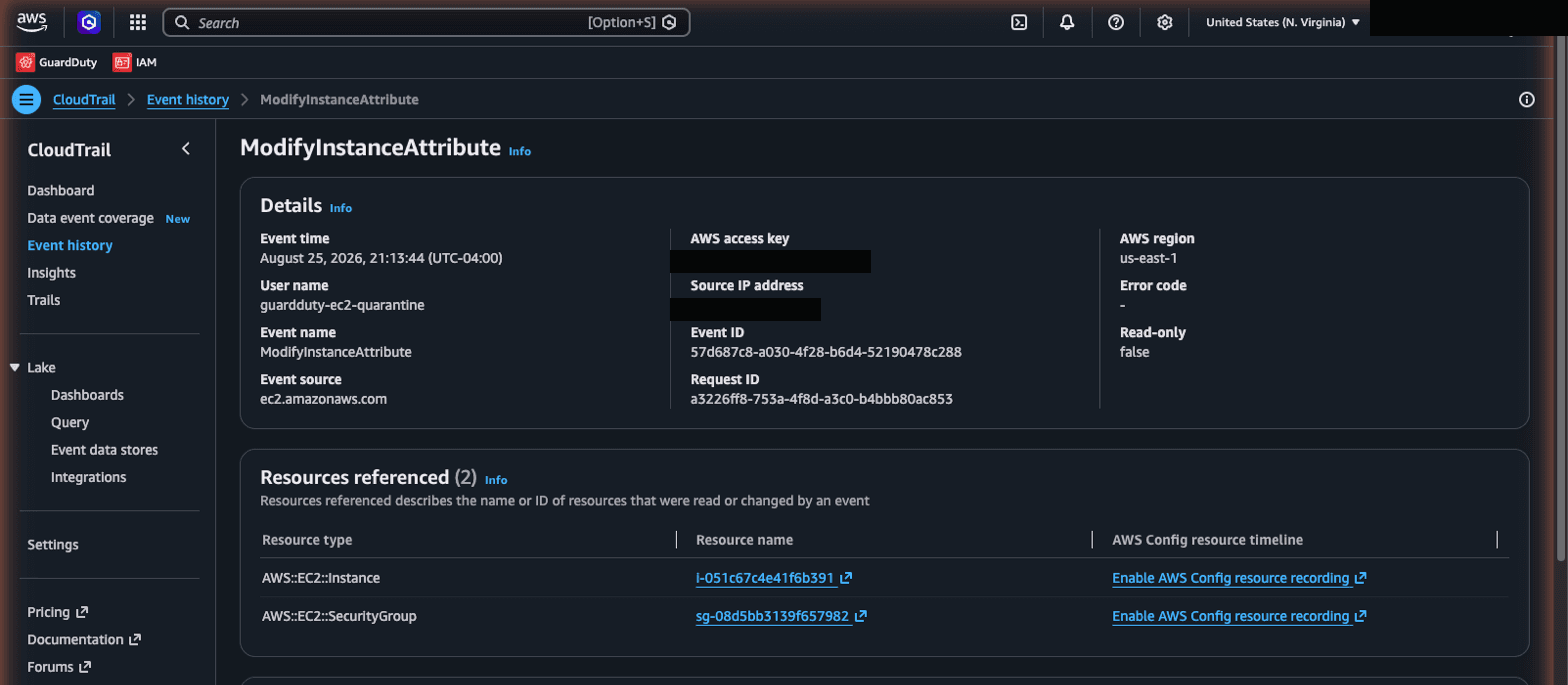1568x685 pixels.
Task: Open the notifications bell
Action: pos(1067,22)
